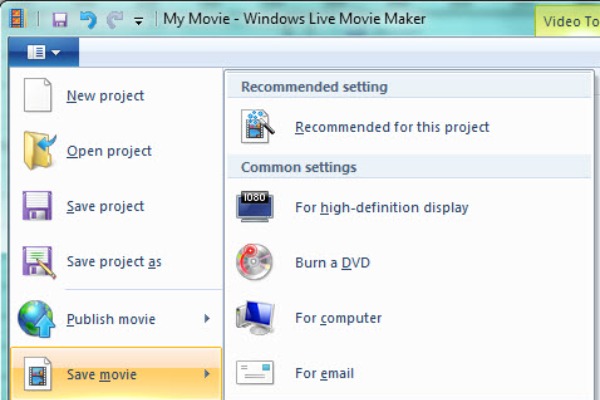The height and width of the screenshot is (400, 600).
Task: Choose For computer option
Action: (x=338, y=318)
